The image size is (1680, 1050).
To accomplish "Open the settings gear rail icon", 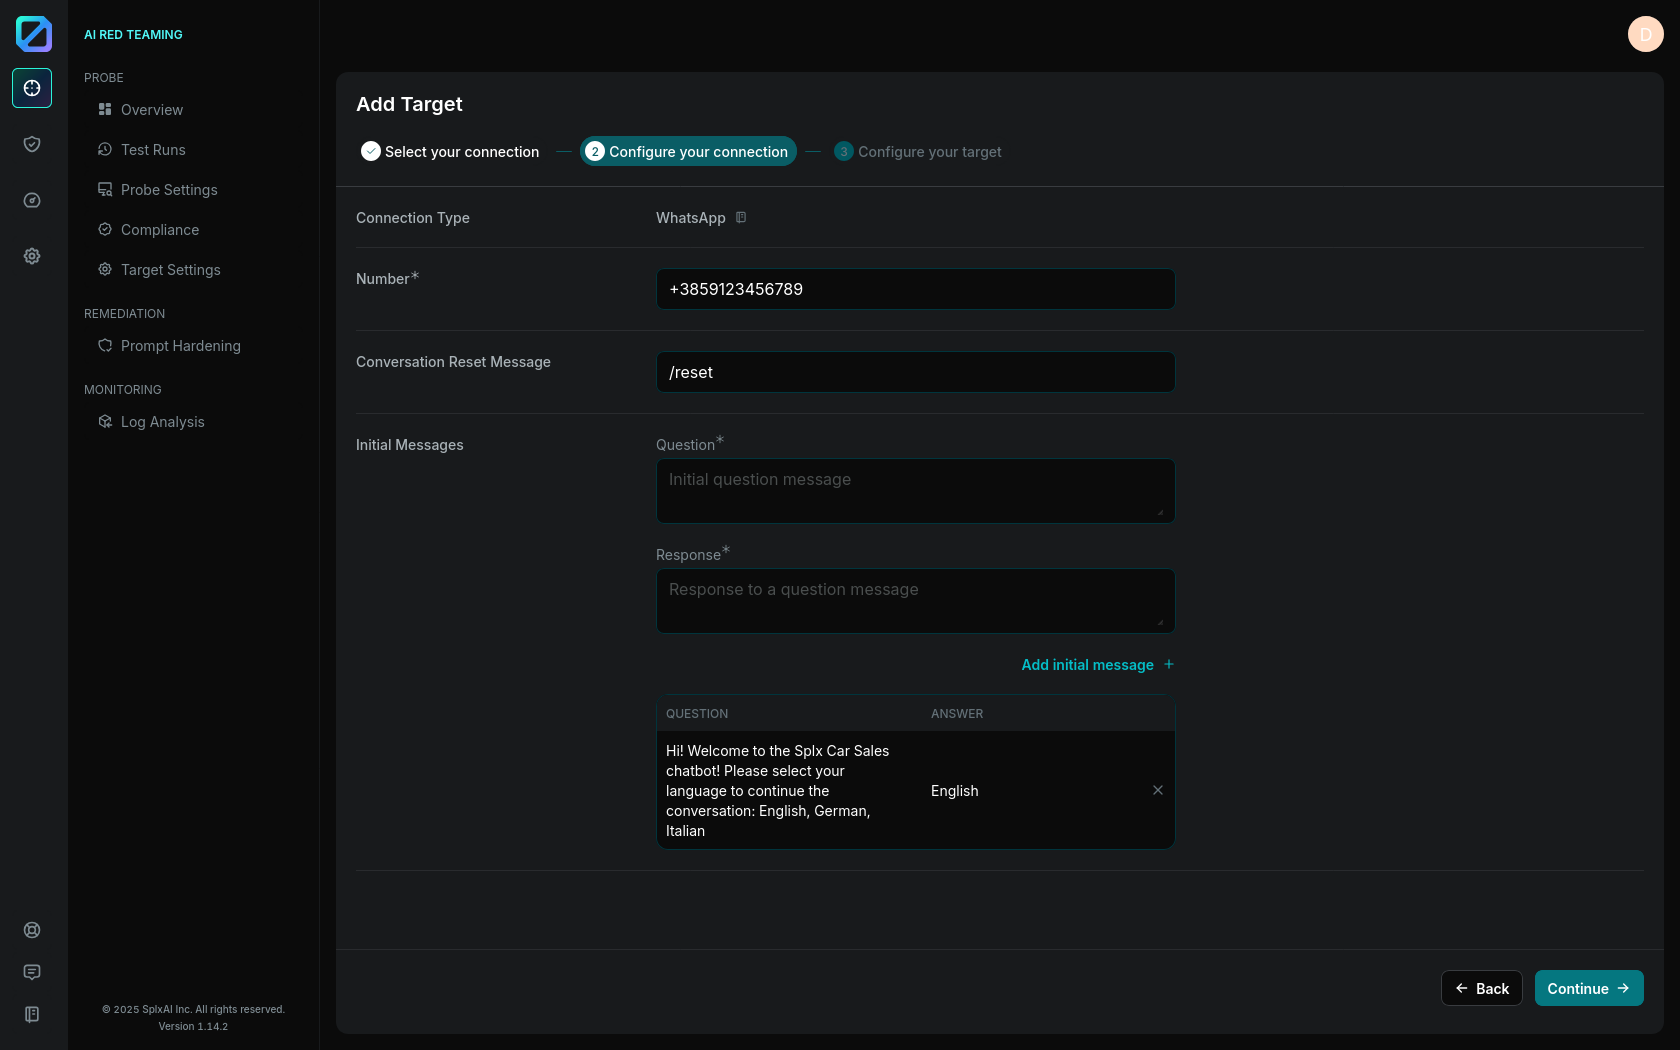I will coord(32,256).
